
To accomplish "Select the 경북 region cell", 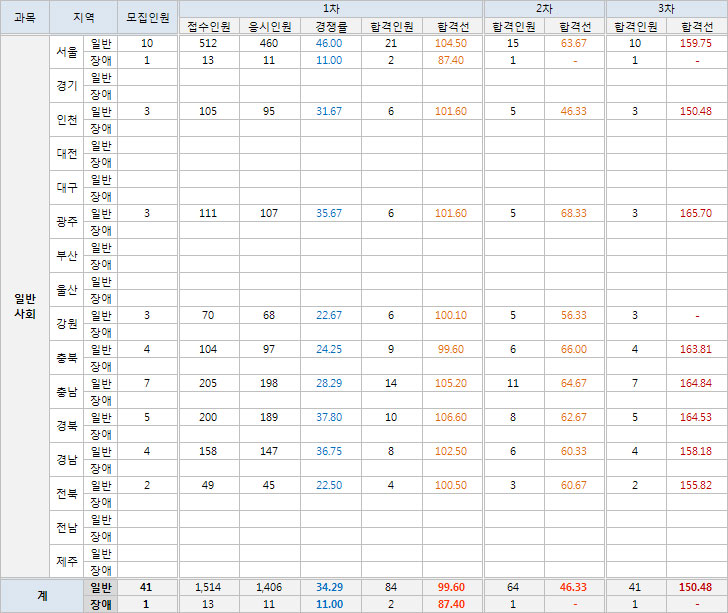I will [67, 425].
